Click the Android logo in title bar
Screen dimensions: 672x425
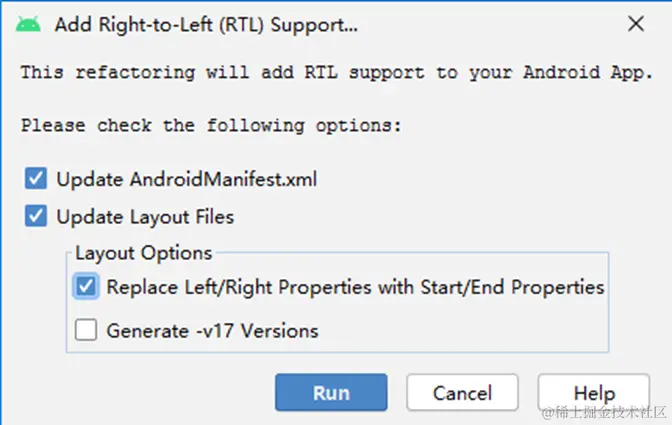pyautogui.click(x=28, y=24)
